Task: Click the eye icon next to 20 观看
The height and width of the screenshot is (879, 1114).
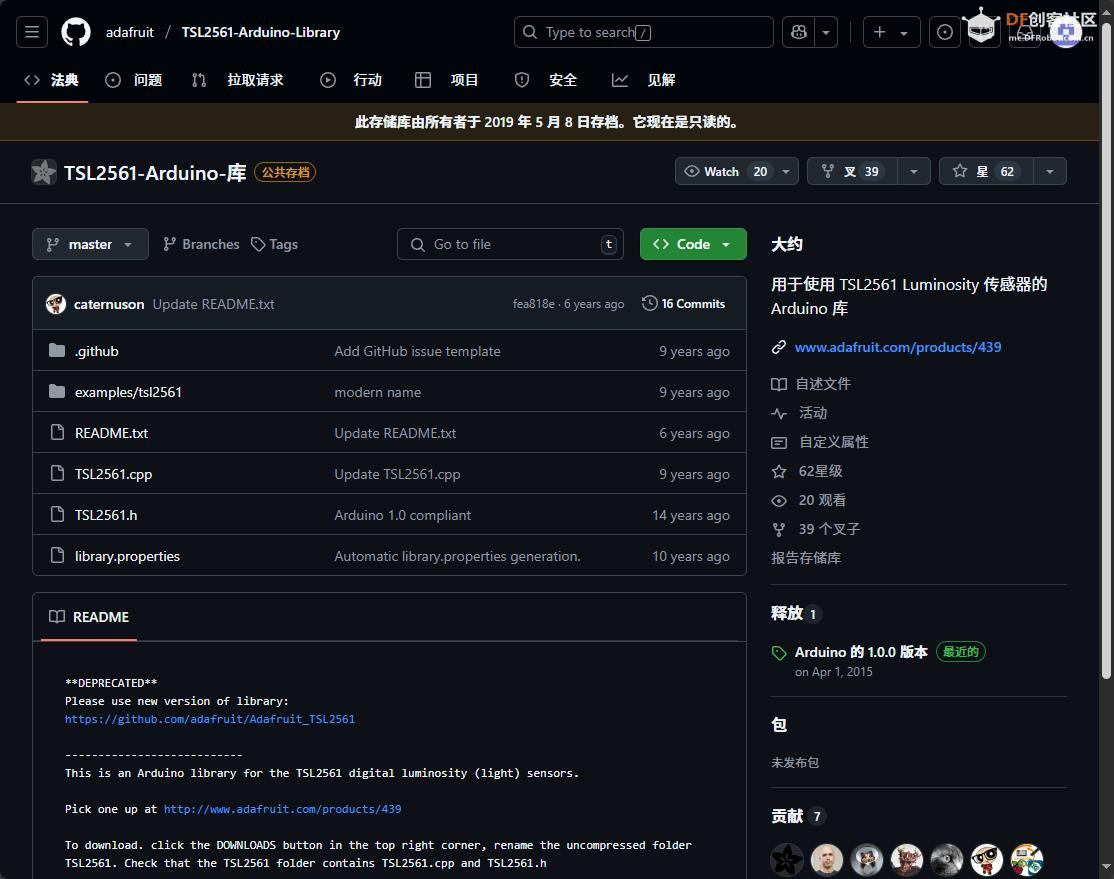Action: coord(779,500)
